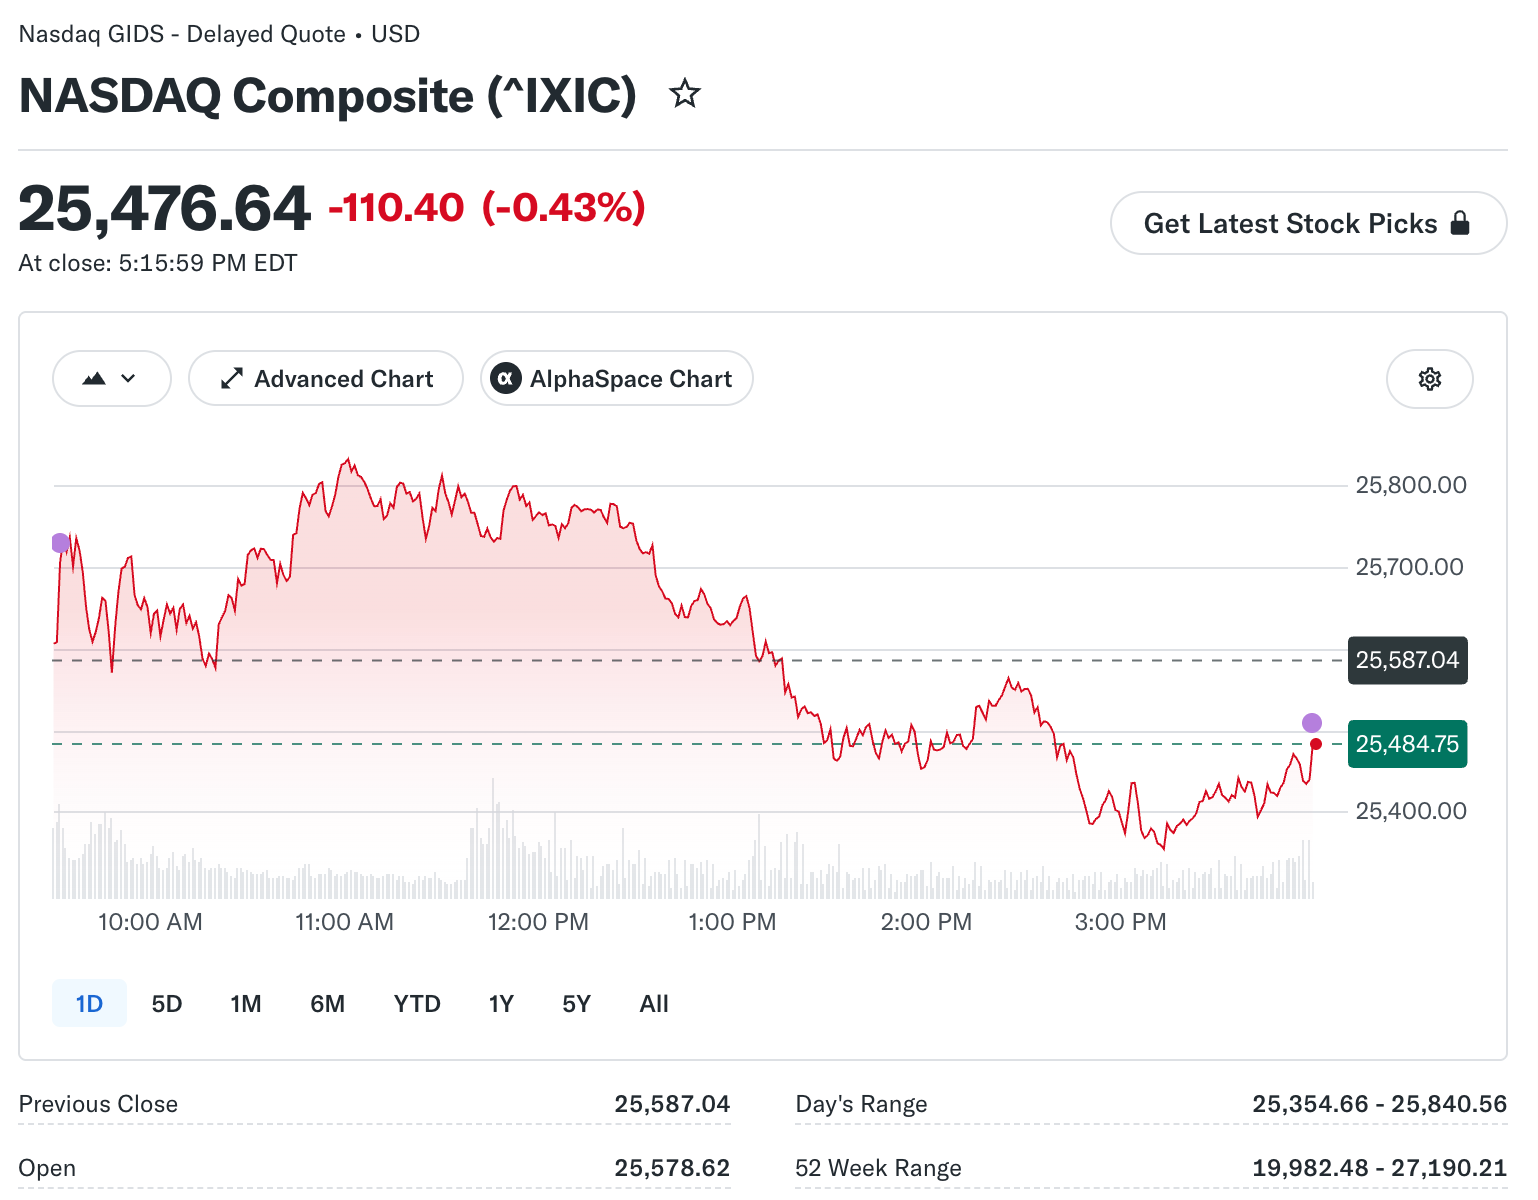Show the YTD chart range

point(417,1003)
